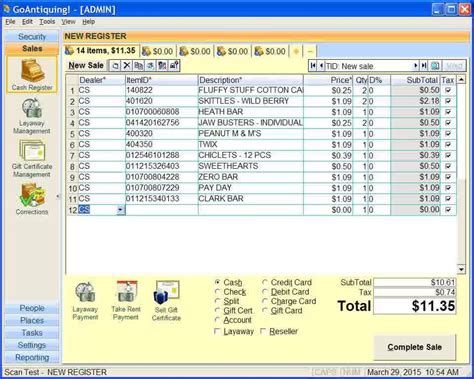Viewport: 474px width, 379px height.
Task: Expand the Reporting sidebar section
Action: click(x=32, y=357)
